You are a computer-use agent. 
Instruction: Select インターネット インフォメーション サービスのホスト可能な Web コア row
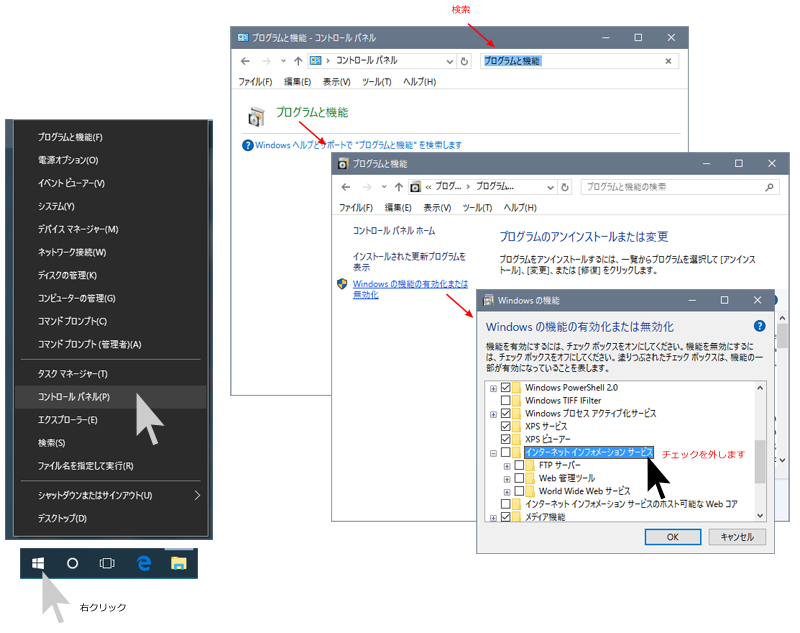tap(631, 504)
